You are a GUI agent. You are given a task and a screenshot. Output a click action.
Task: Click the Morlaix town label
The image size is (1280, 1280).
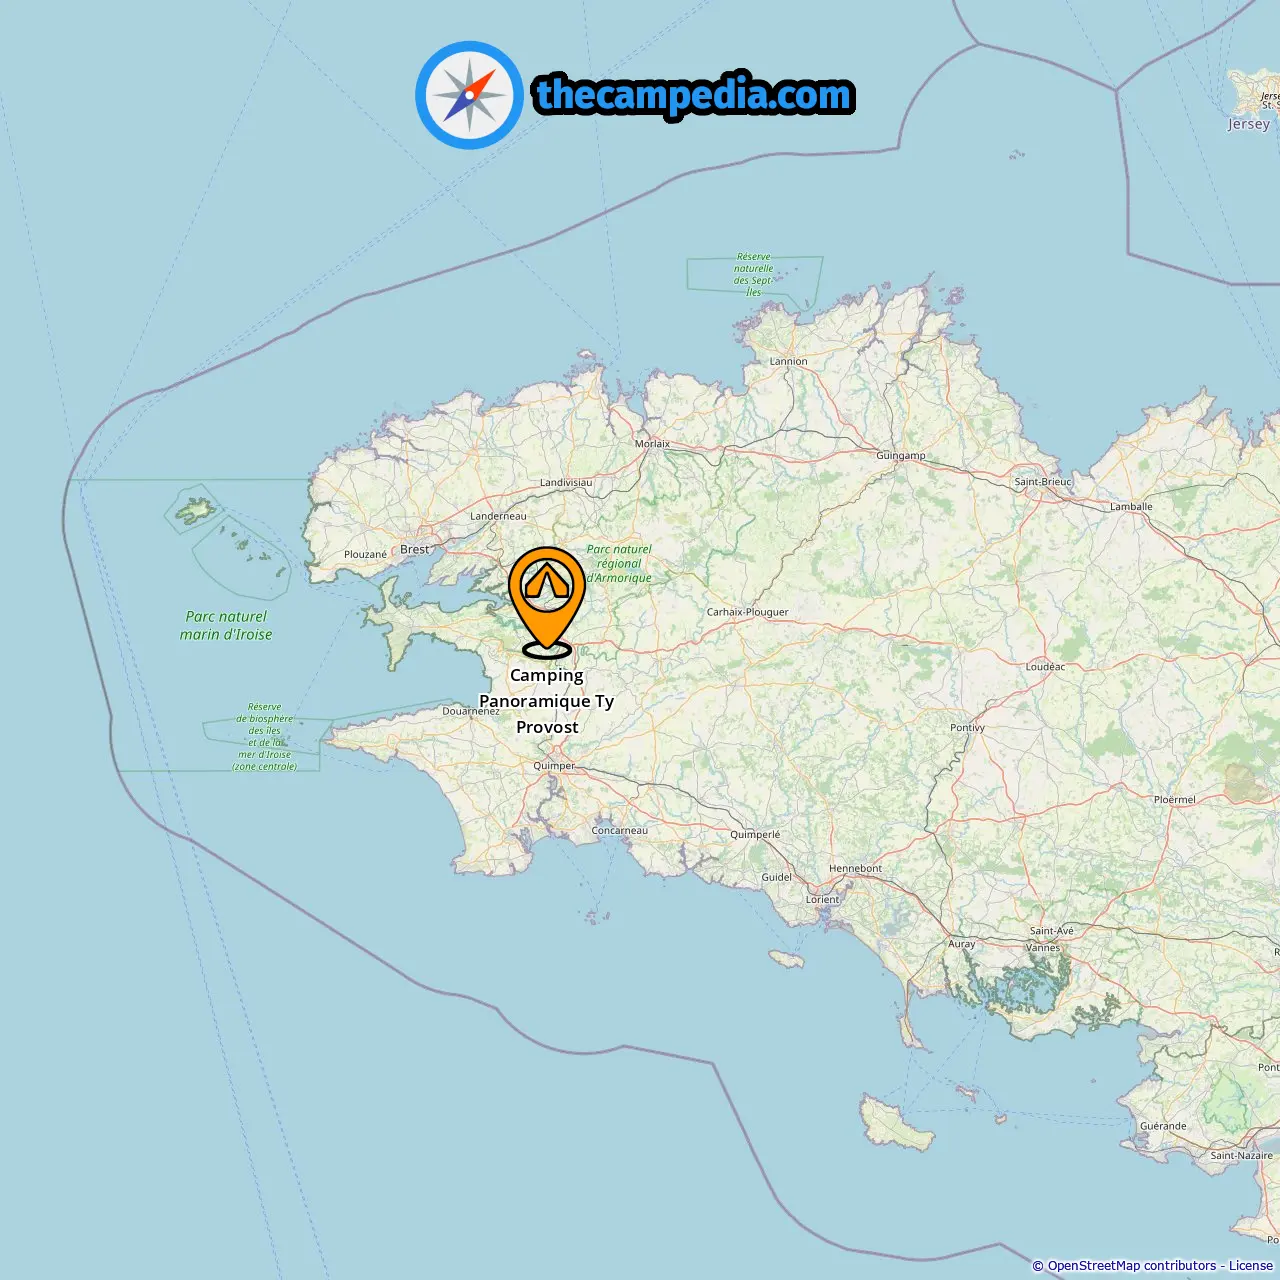coord(652,443)
